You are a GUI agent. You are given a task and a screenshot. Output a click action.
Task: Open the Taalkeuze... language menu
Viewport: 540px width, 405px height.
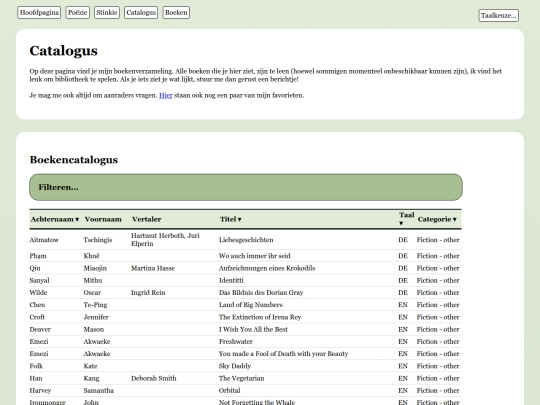pyautogui.click(x=498, y=15)
